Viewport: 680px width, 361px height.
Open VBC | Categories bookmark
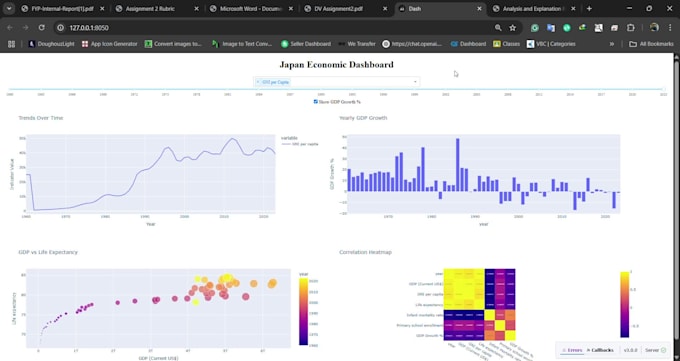[x=551, y=44]
